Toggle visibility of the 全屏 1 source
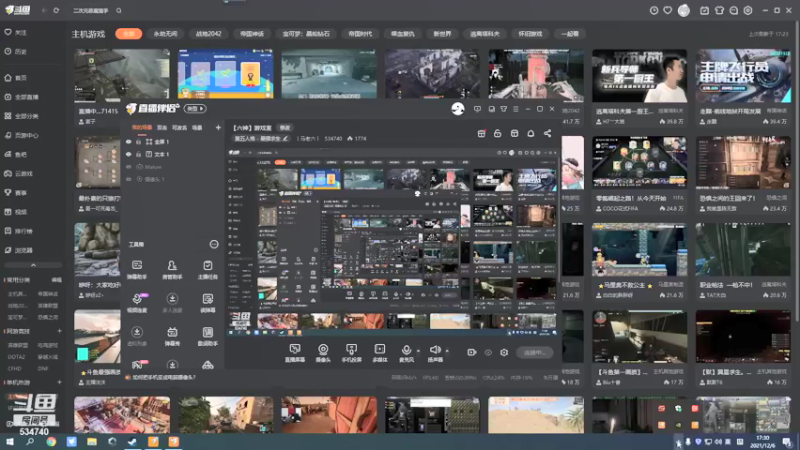The width and height of the screenshot is (800, 450). (129, 142)
